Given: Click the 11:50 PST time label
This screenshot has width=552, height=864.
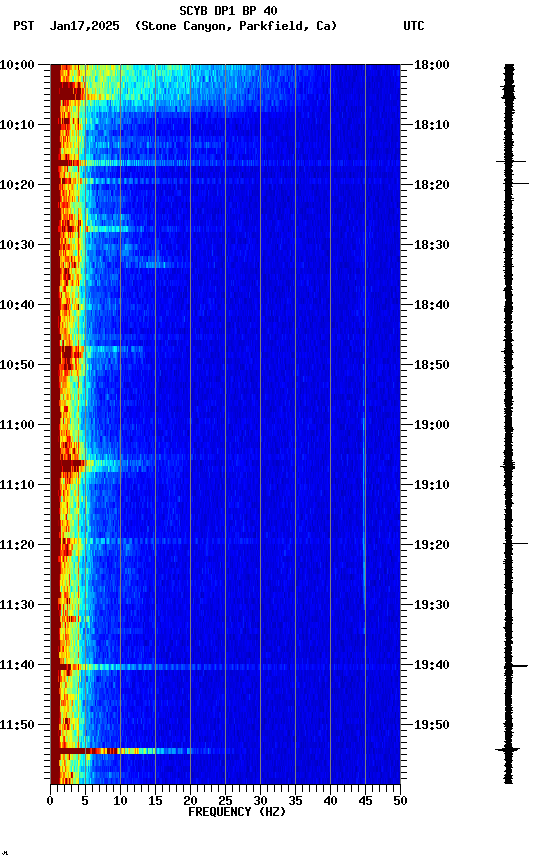Looking at the screenshot, I should [x=17, y=725].
